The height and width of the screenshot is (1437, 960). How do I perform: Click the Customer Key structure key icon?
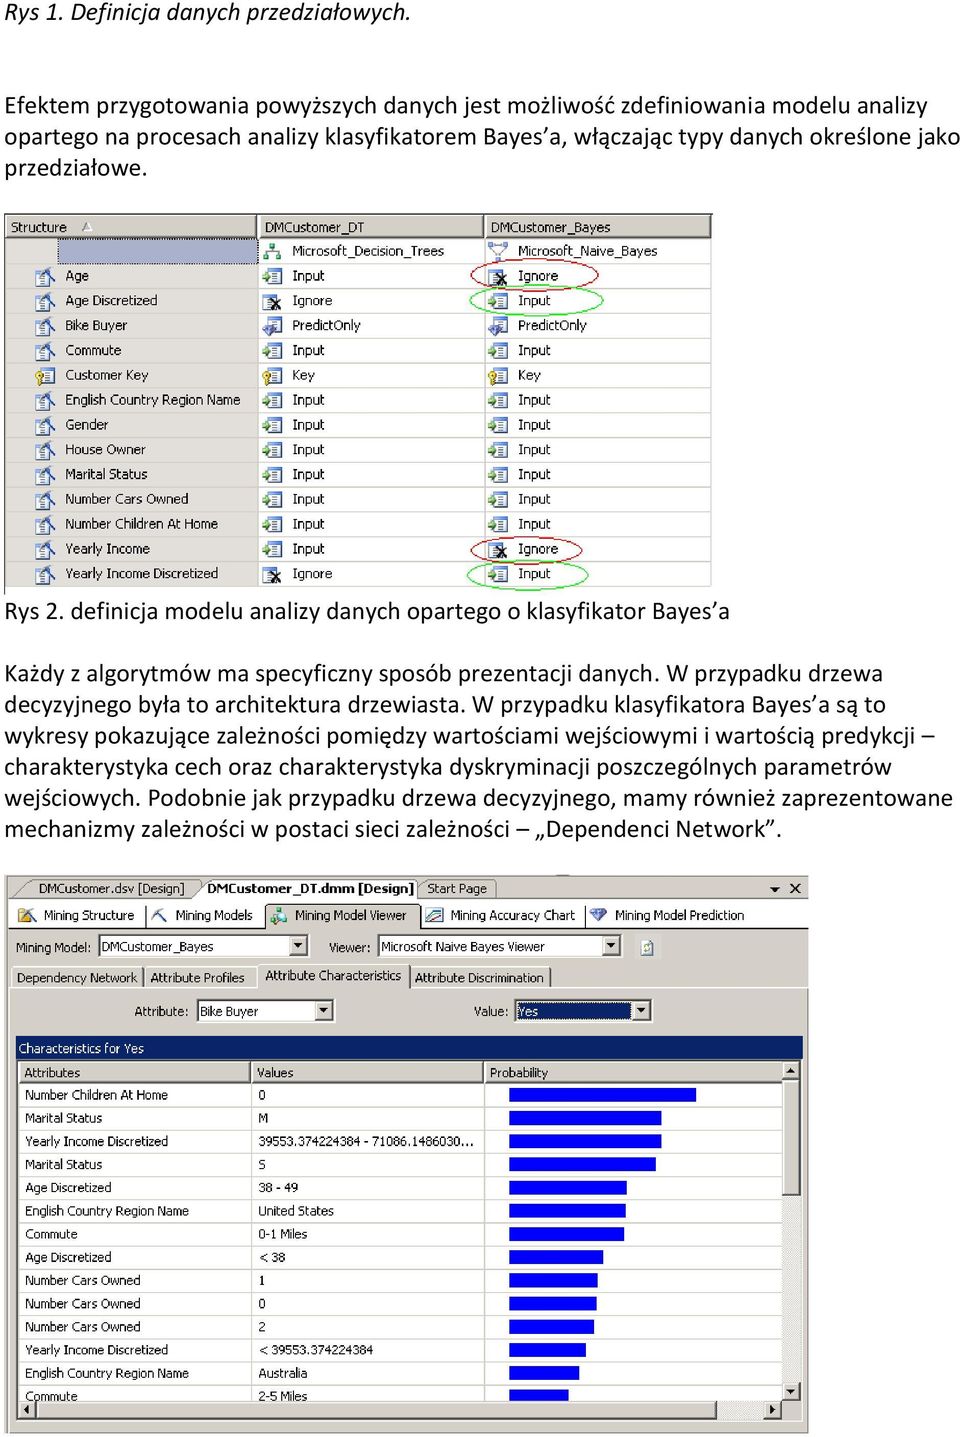pyautogui.click(x=45, y=376)
